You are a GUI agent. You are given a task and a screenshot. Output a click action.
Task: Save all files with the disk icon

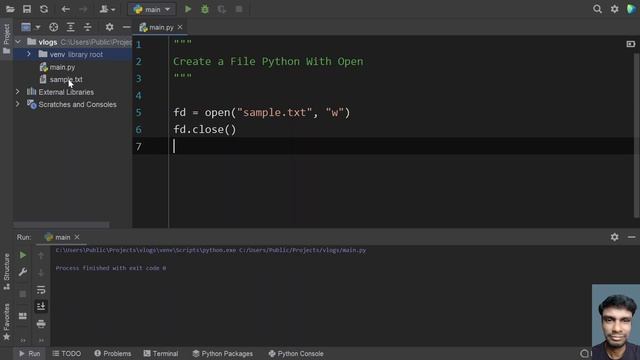click(x=27, y=9)
